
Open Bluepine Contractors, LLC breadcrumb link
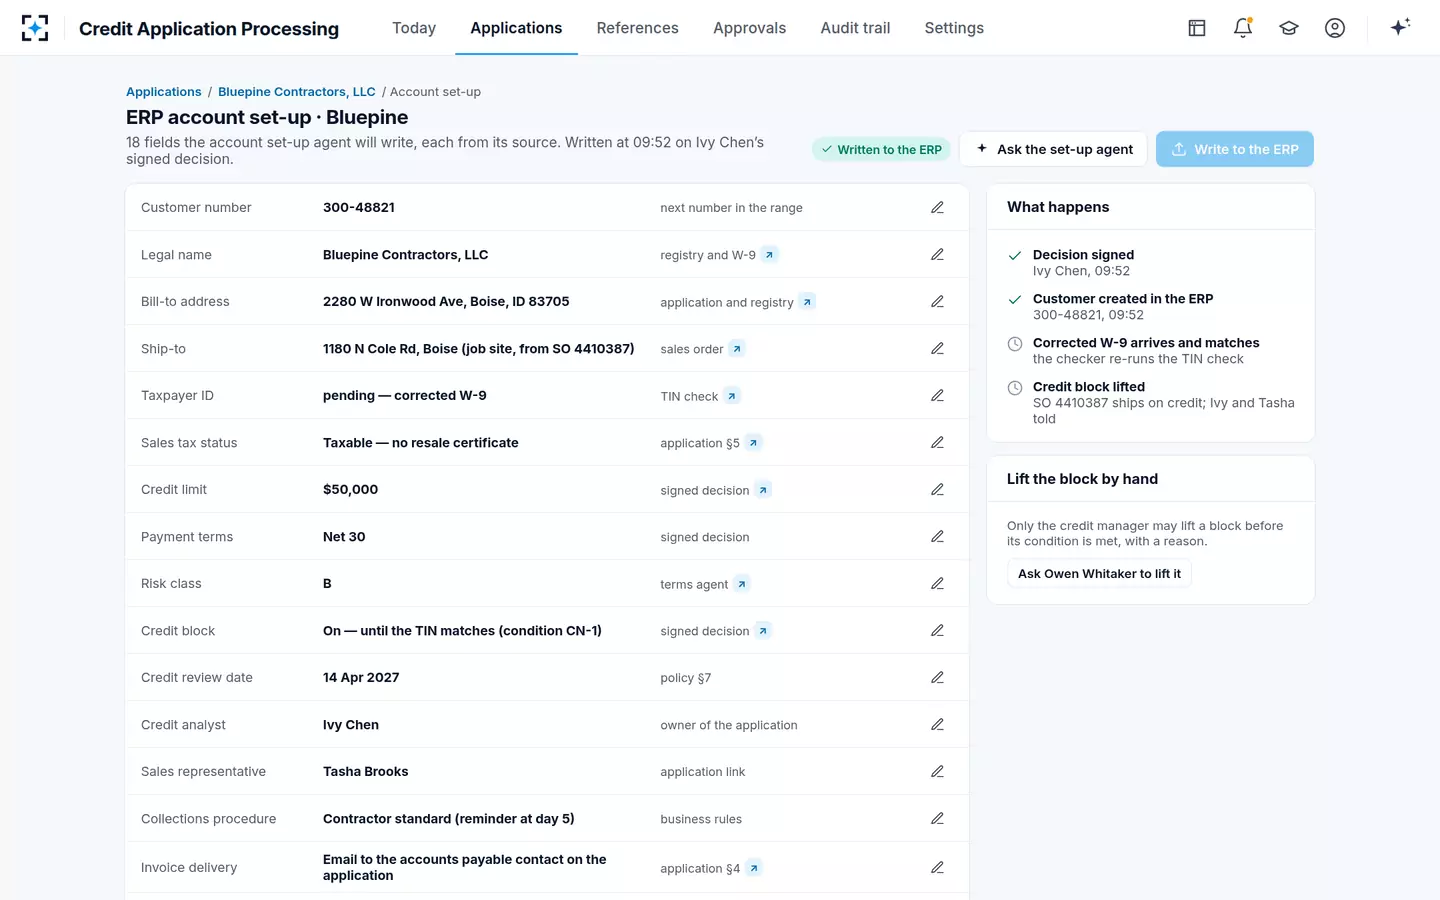point(297,92)
